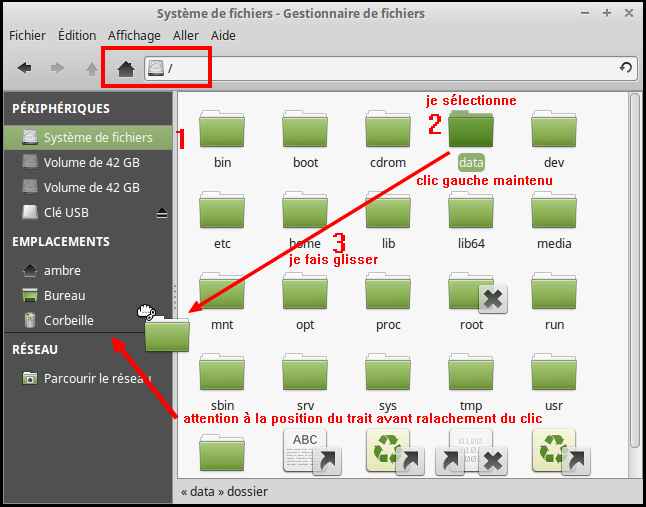Open the Édition menu
646x507 pixels.
click(77, 35)
